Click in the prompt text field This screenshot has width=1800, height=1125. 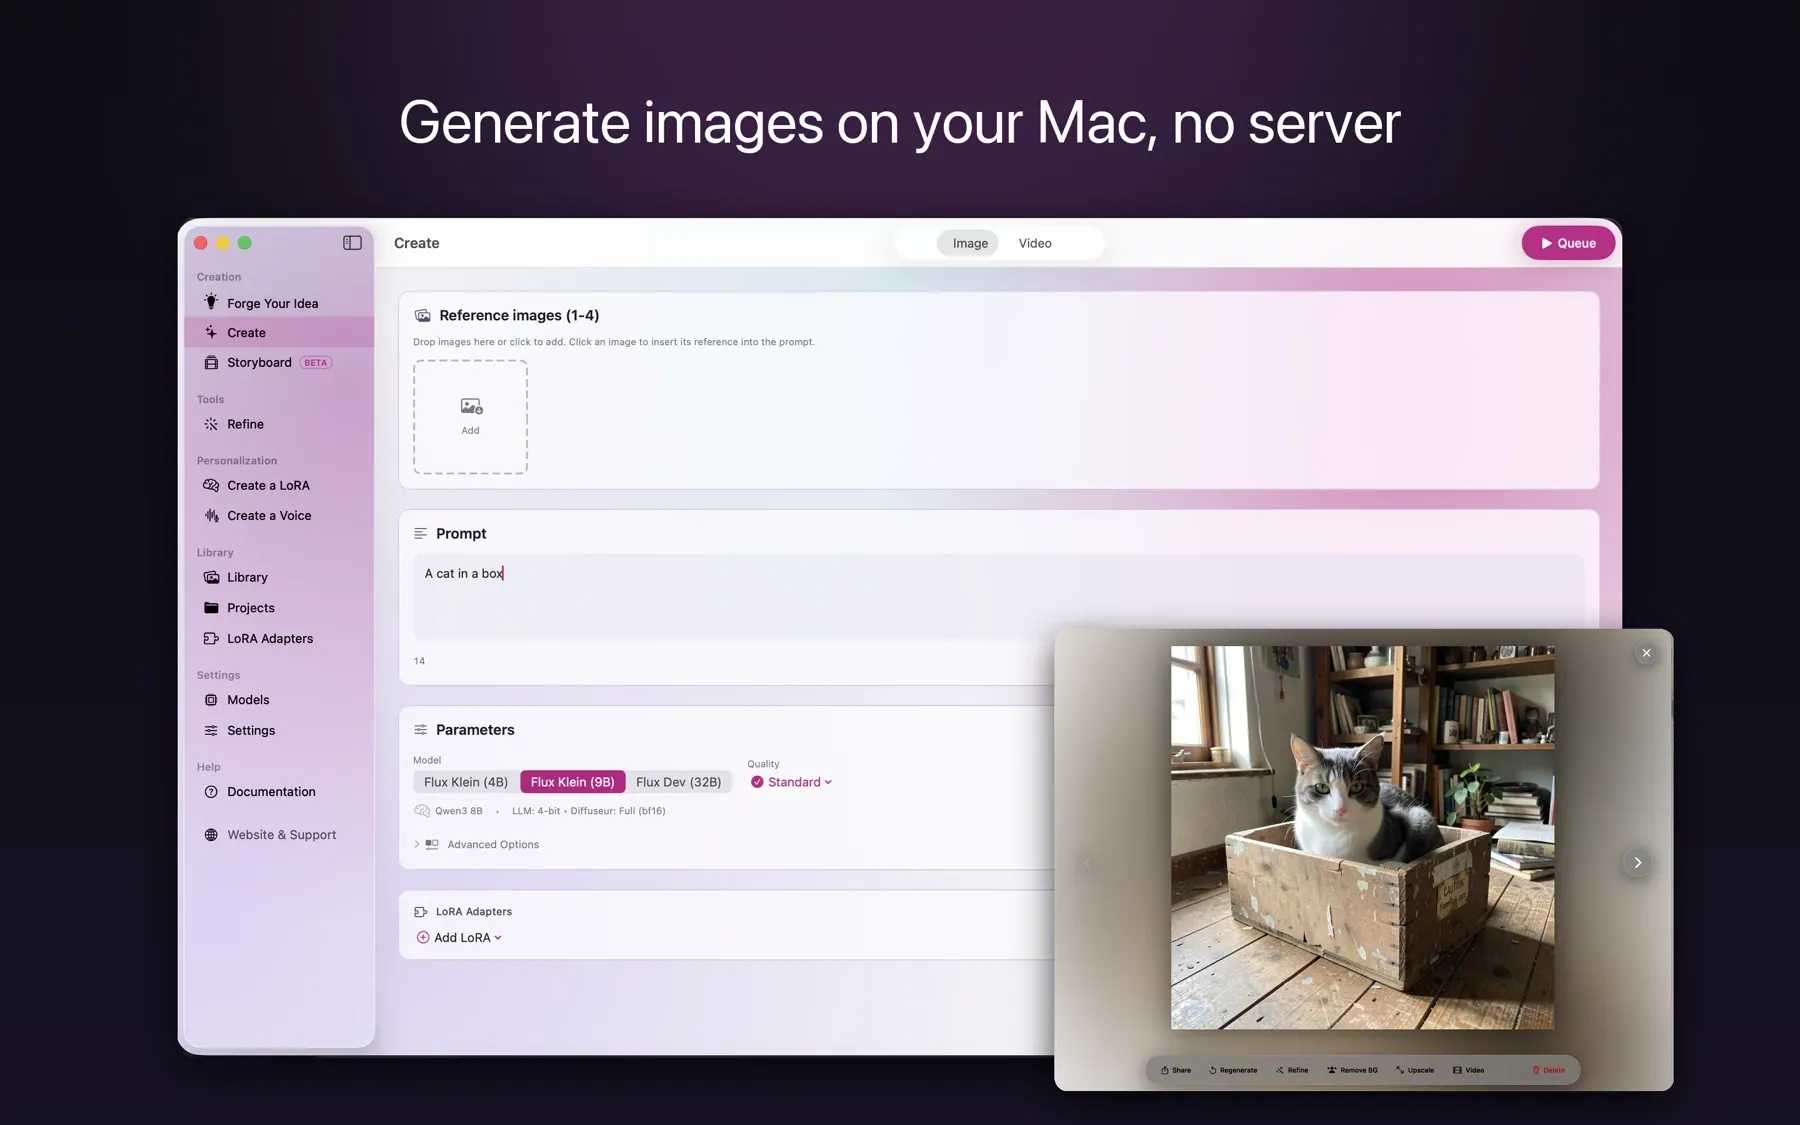tap(998, 596)
